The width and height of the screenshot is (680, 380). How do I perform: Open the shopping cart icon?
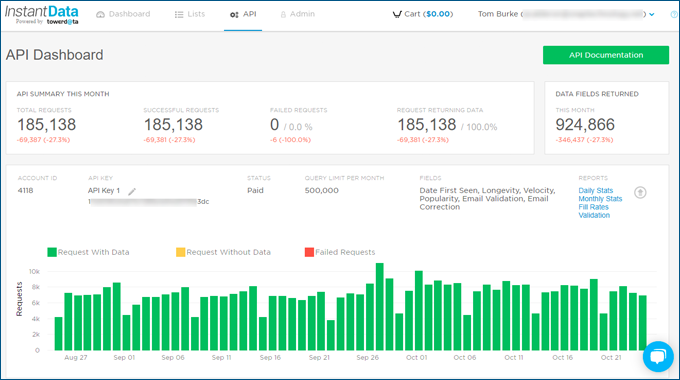397,14
